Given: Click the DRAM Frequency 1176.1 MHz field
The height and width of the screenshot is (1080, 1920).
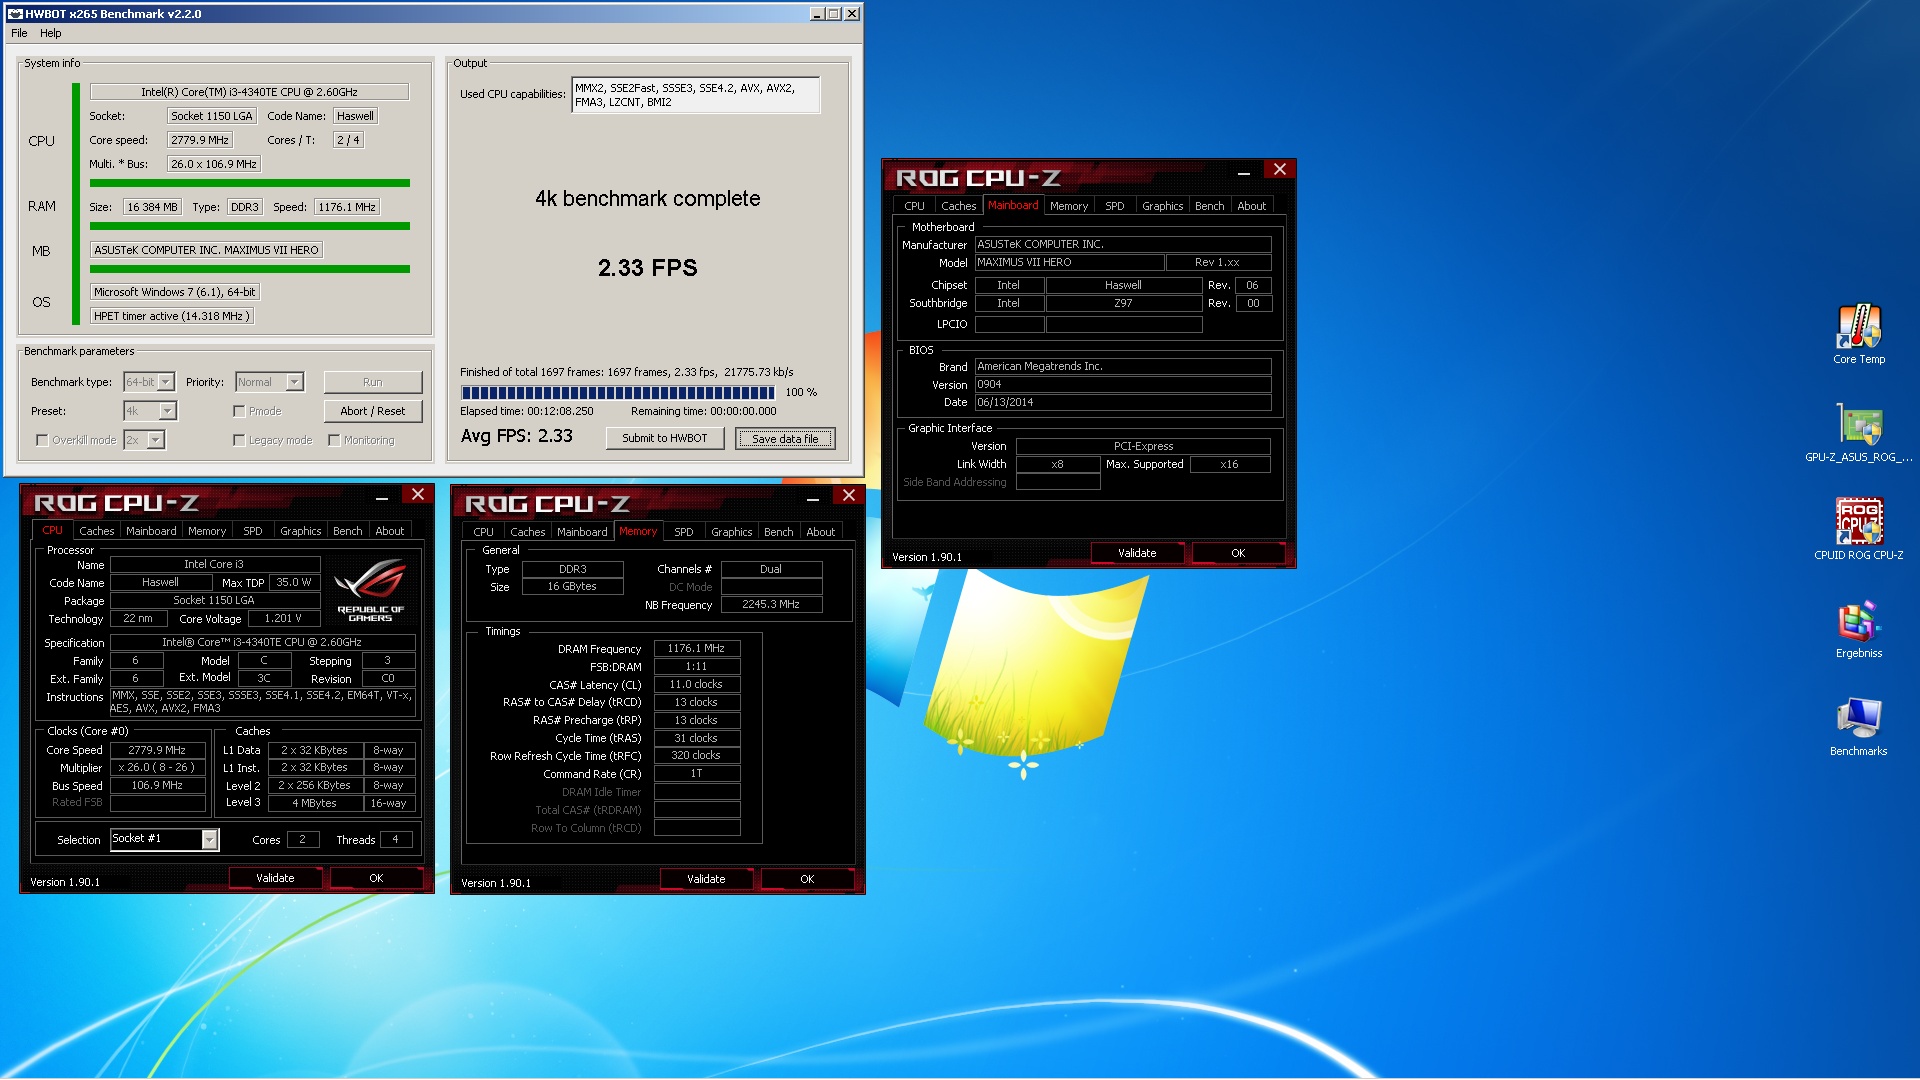Looking at the screenshot, I should 697,648.
